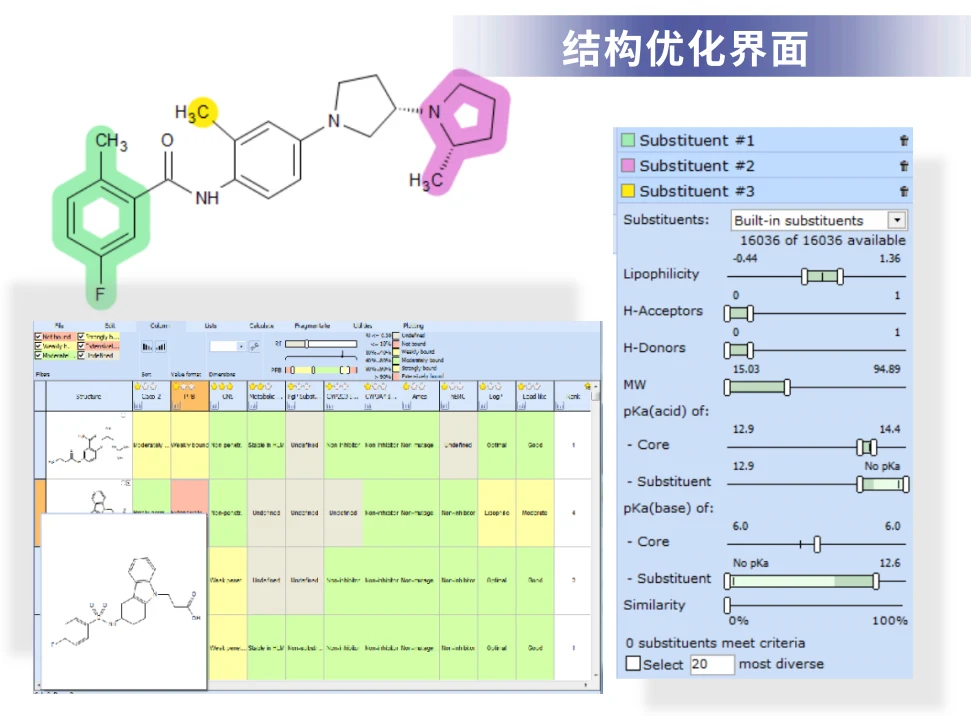
Task: Click the yellow-highlighted methyl substituent
Action: (x=201, y=111)
